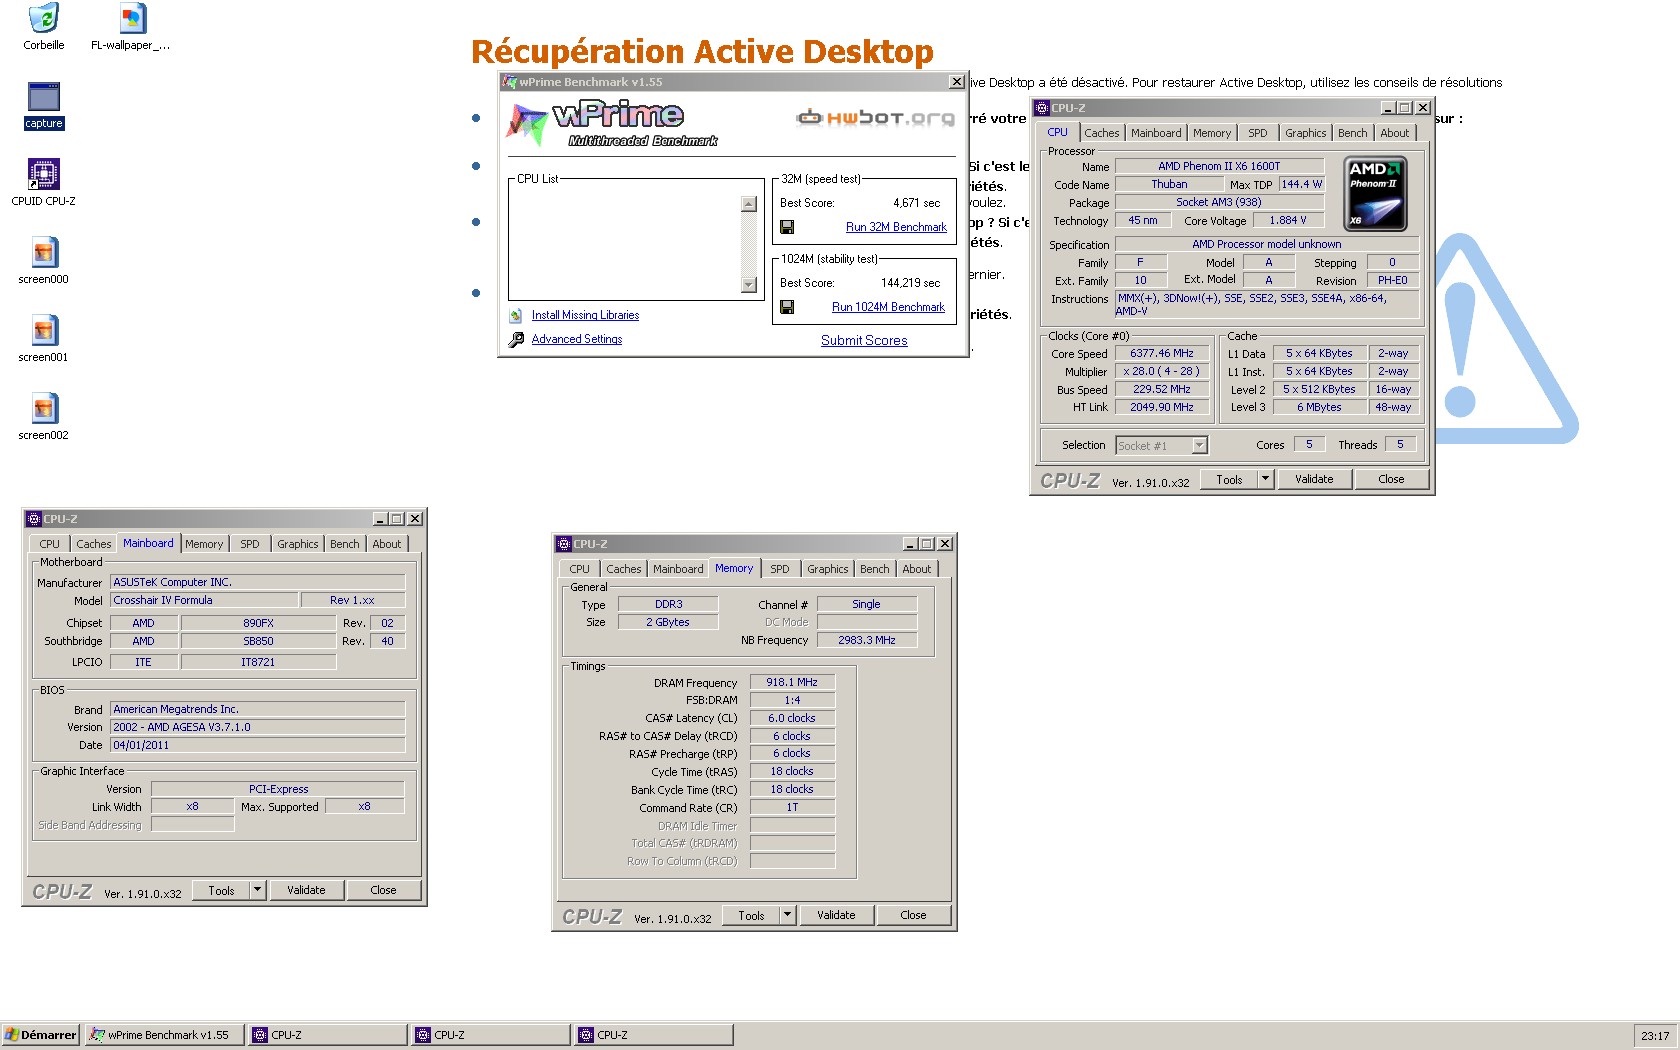1680x1050 pixels.
Task: Click the DRAM Frequency 918.1 MHz value
Action: [x=792, y=682]
